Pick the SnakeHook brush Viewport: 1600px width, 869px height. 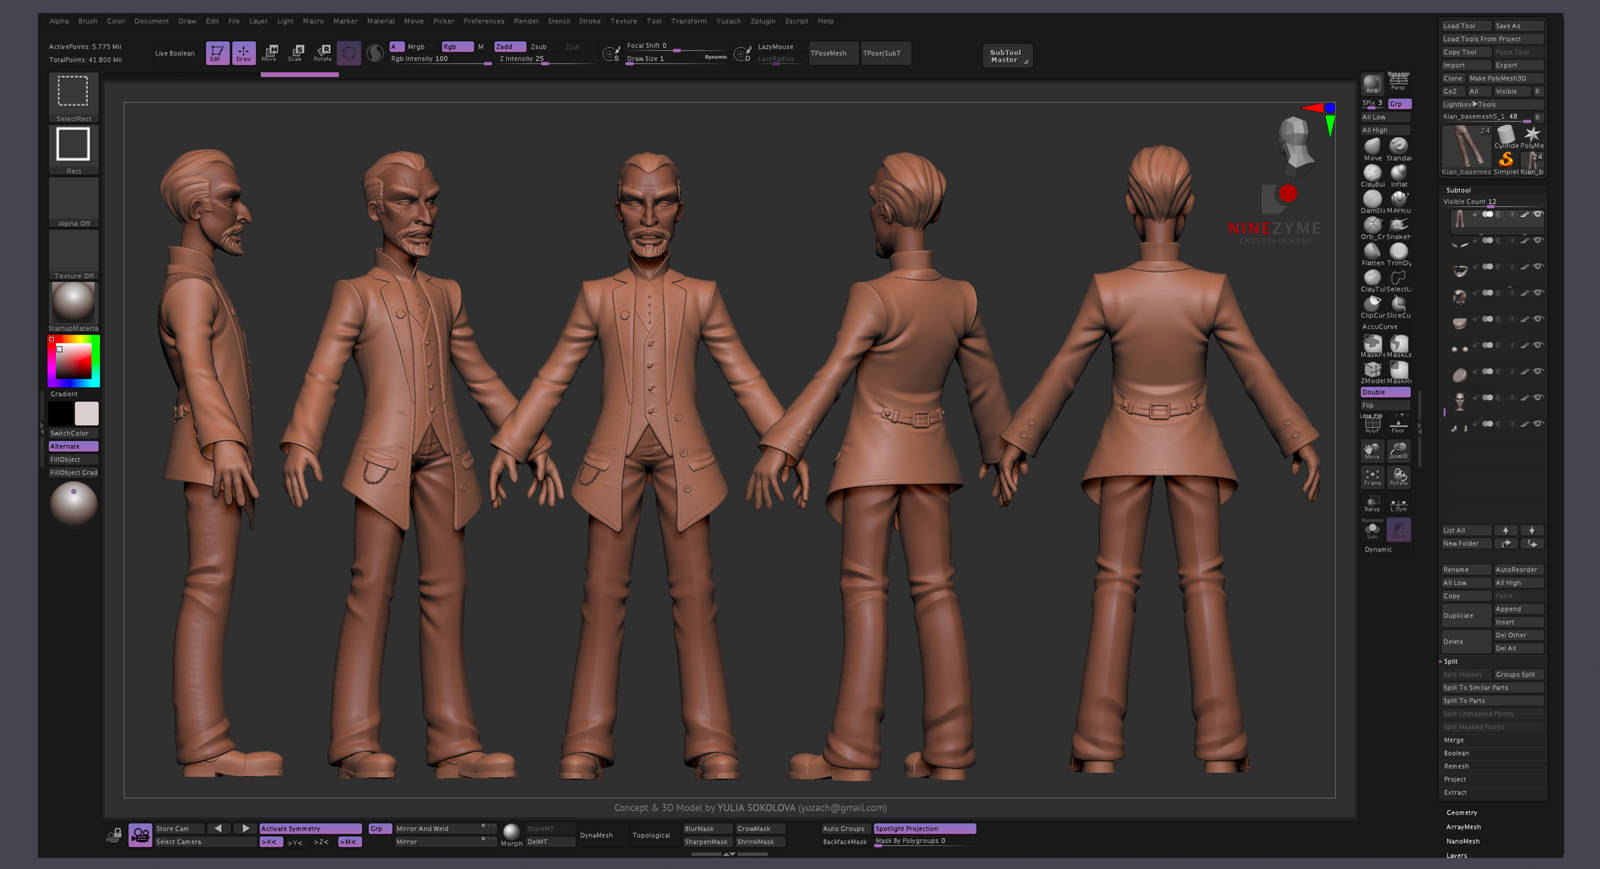click(1399, 227)
